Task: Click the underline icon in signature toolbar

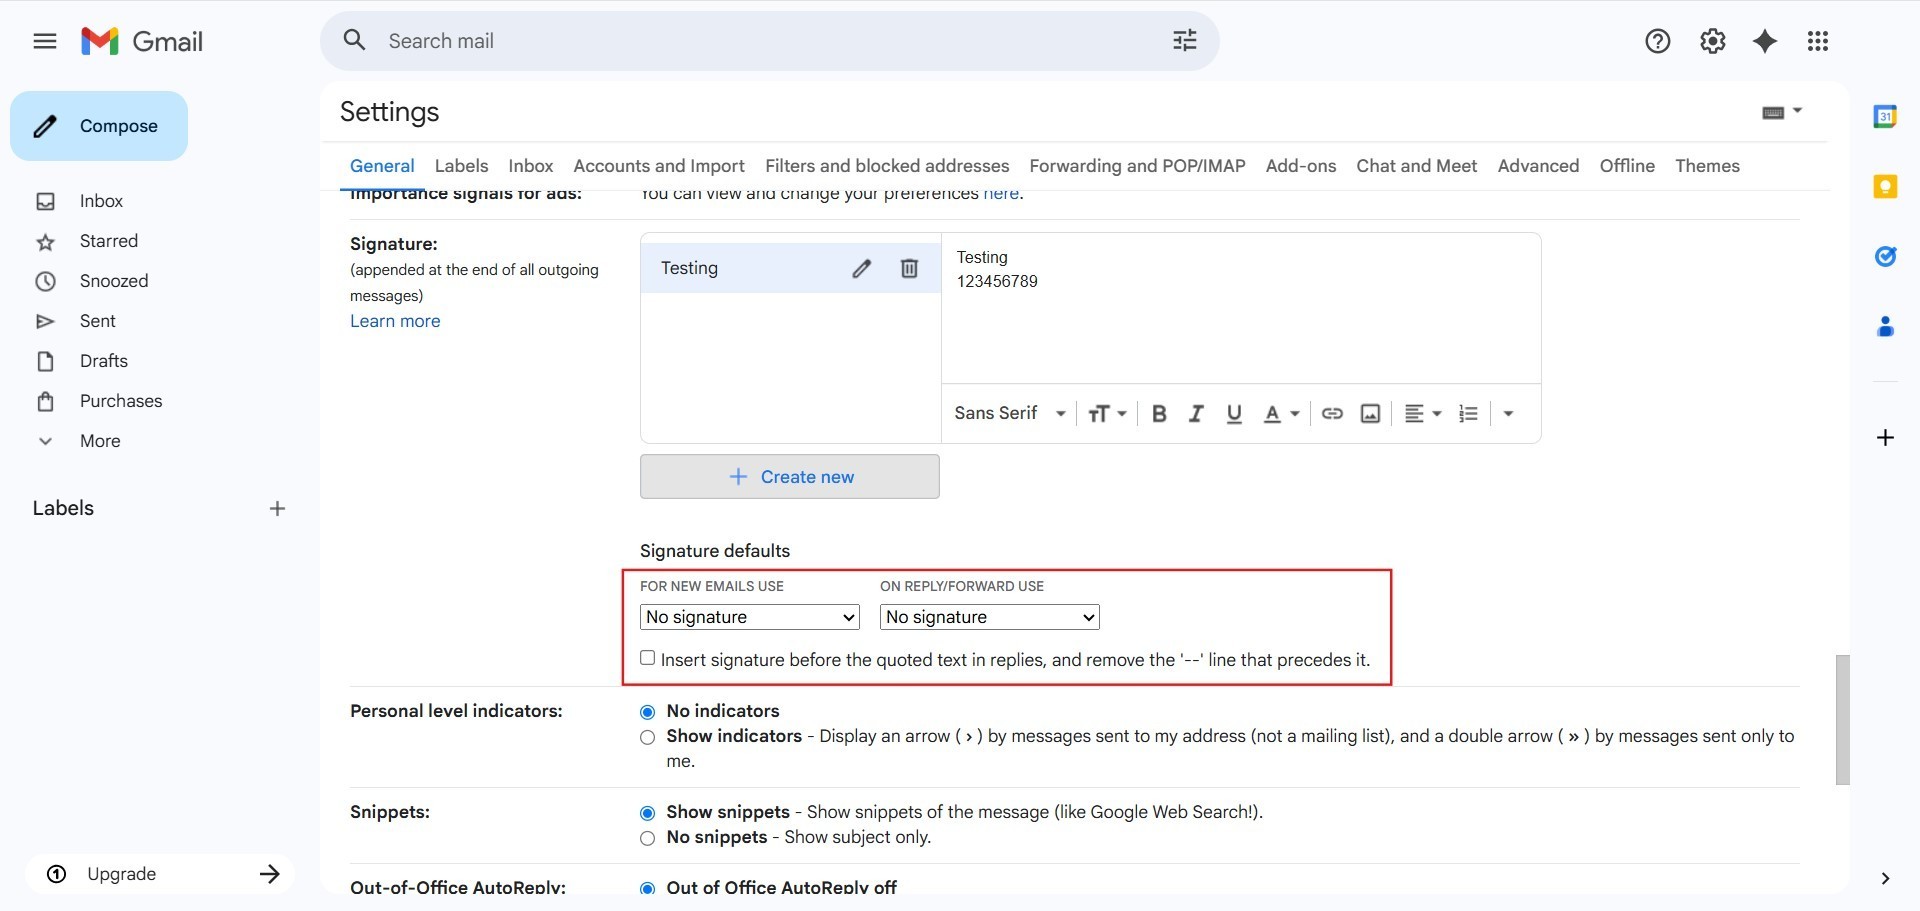Action: pyautogui.click(x=1234, y=414)
